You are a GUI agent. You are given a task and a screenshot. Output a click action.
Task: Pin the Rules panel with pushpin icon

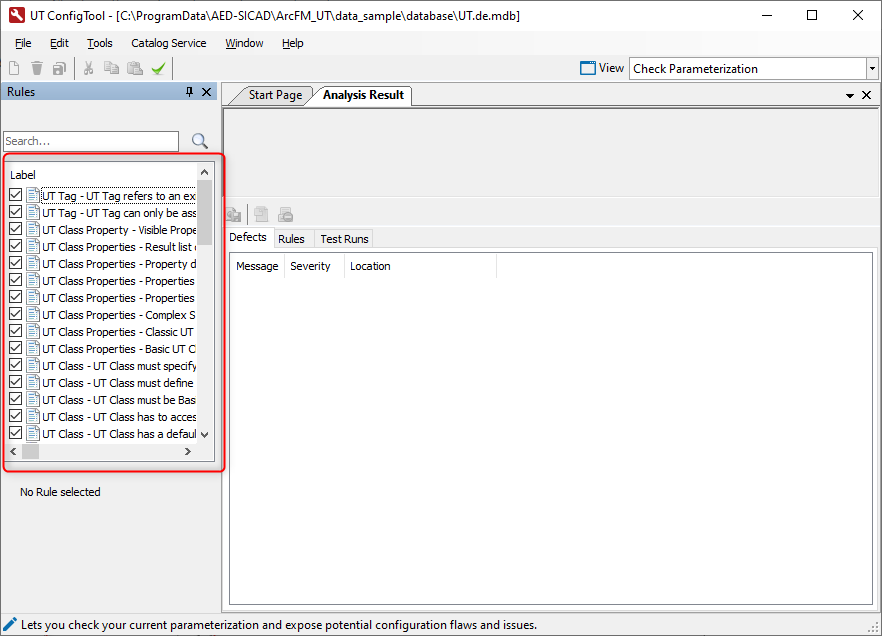(190, 92)
